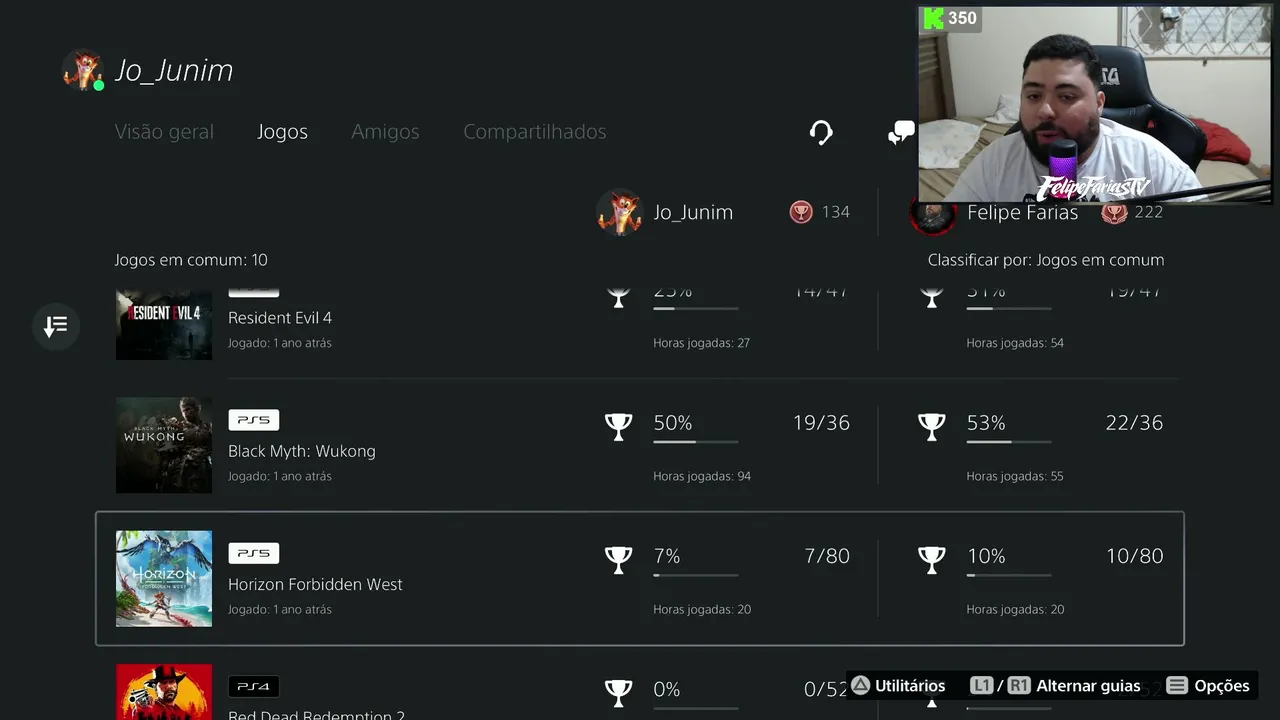Open the Amigos tab
Screen dimensions: 1280x720
tap(385, 132)
